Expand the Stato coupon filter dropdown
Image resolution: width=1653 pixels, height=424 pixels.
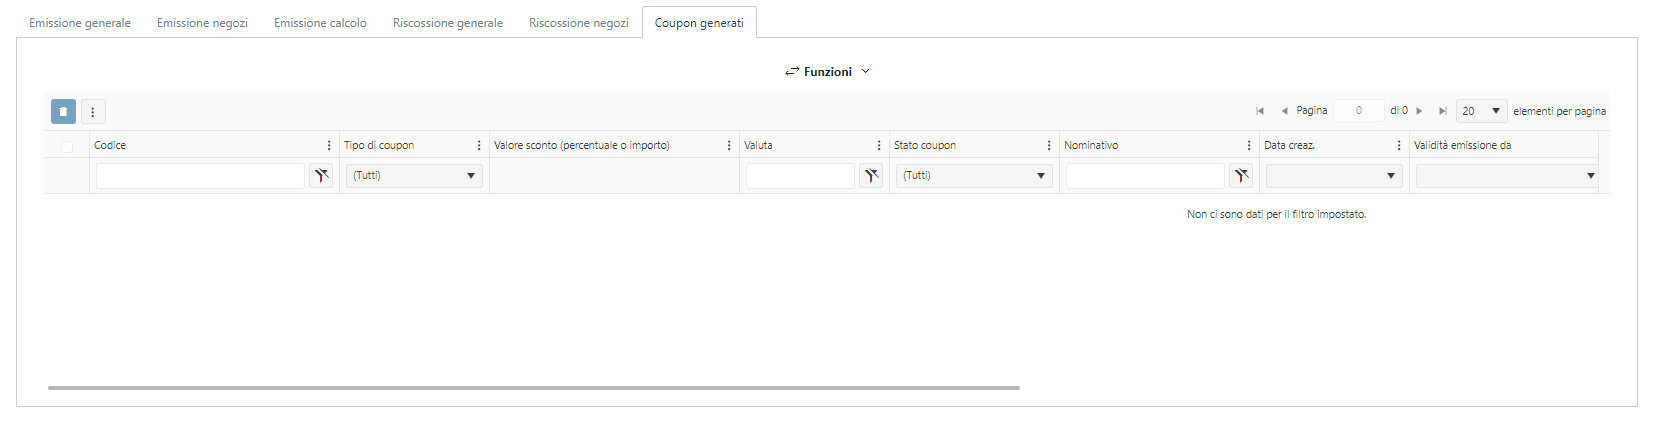pyautogui.click(x=1041, y=176)
